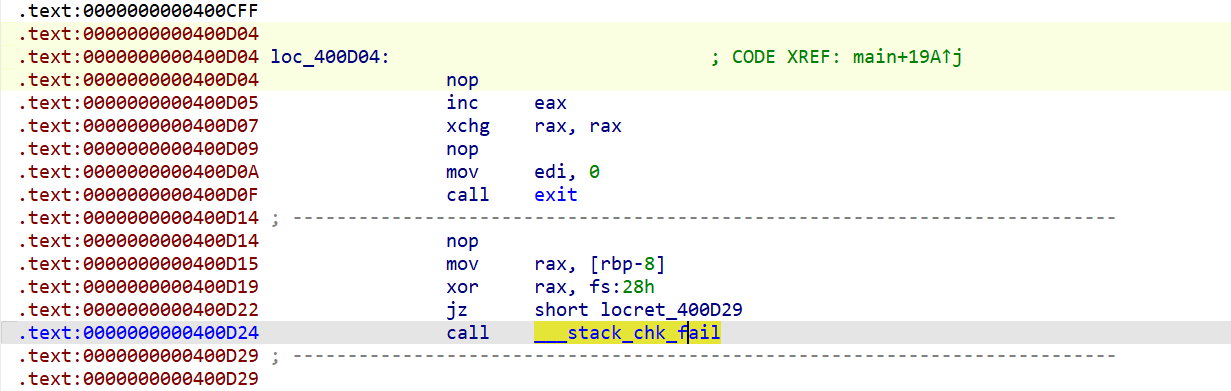Click address .text:0000000000400D0F

click(138, 195)
